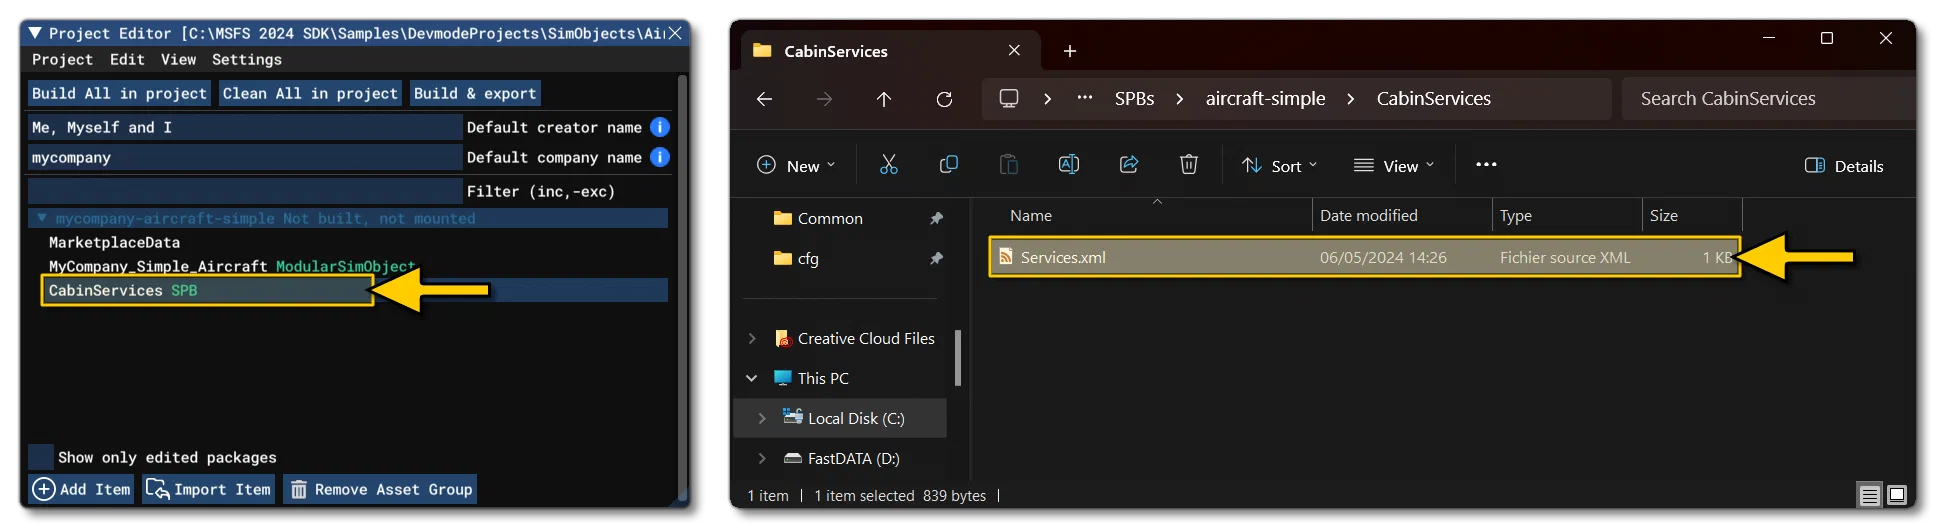
Task: Click aircraft-simple in the address breadcrumb
Action: [x=1265, y=99]
